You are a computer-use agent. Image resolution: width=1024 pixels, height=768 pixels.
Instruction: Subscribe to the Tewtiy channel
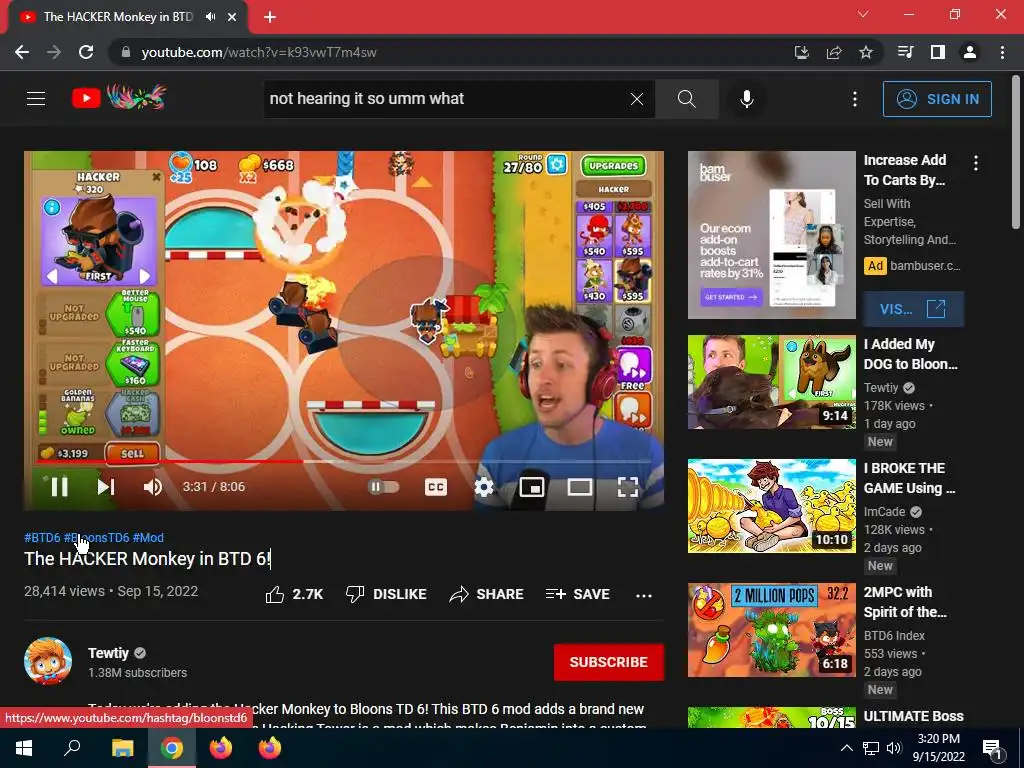point(609,662)
